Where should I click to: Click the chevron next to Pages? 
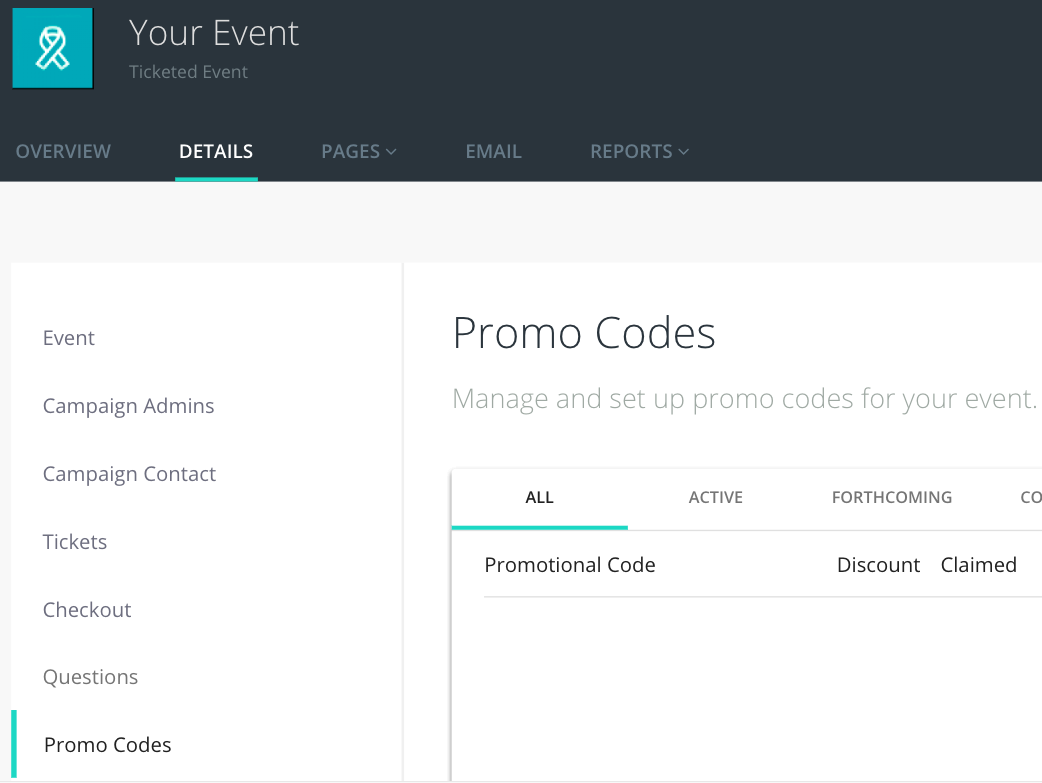pos(391,152)
